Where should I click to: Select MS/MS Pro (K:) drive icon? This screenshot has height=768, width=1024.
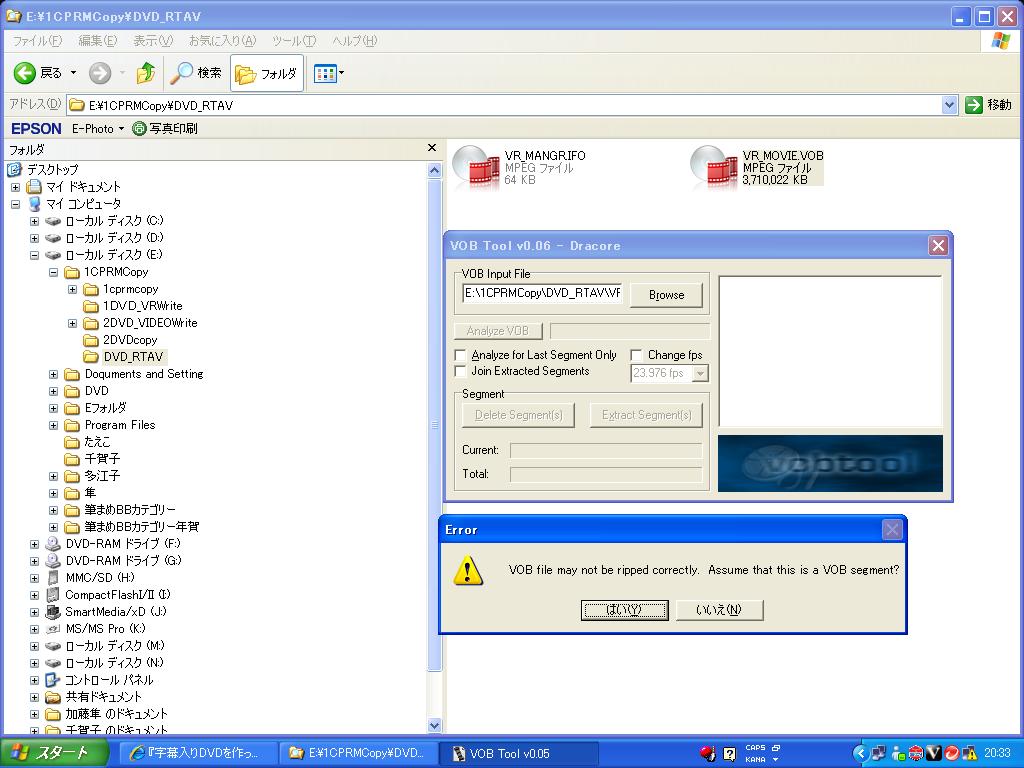tap(53, 629)
